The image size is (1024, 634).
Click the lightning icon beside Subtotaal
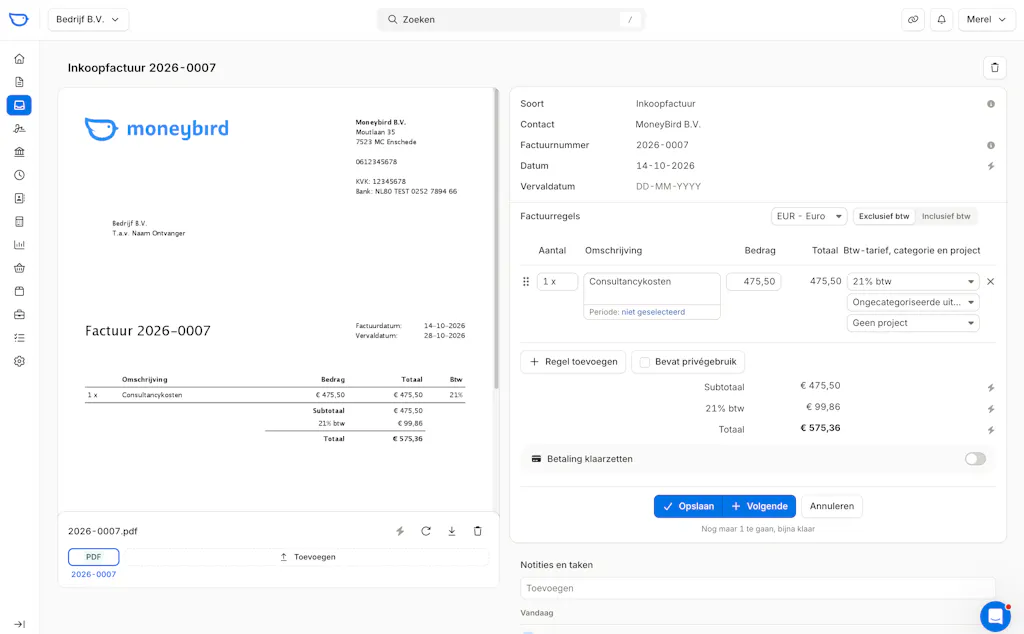click(x=991, y=388)
